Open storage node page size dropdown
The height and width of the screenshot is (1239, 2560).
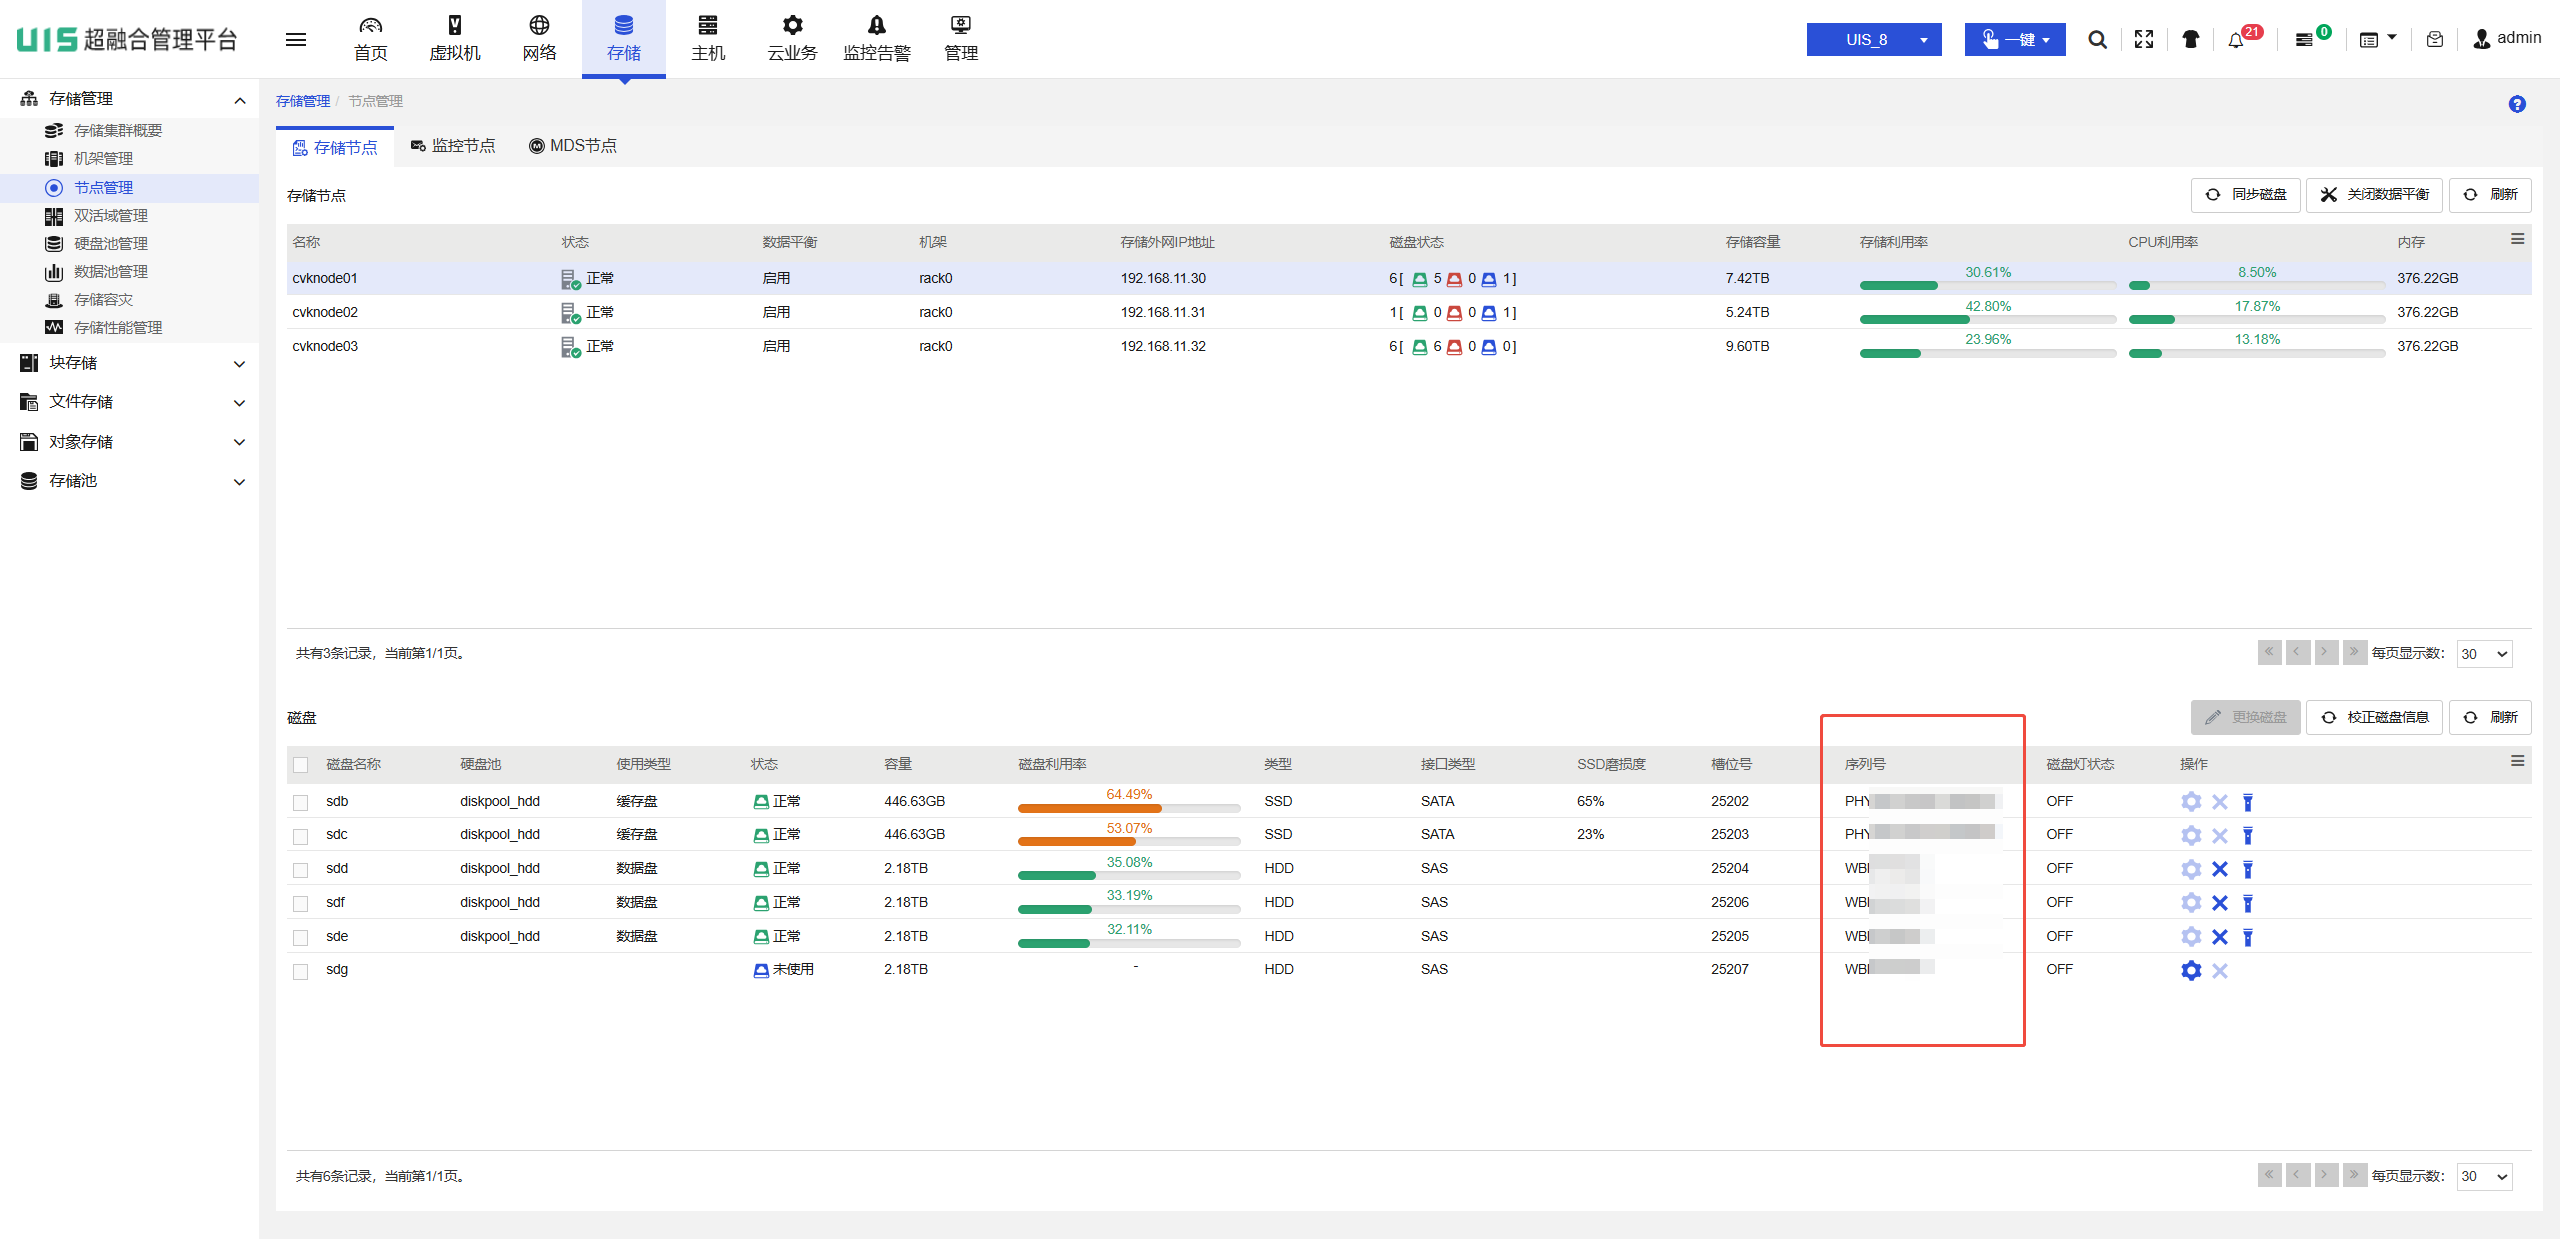point(2485,654)
